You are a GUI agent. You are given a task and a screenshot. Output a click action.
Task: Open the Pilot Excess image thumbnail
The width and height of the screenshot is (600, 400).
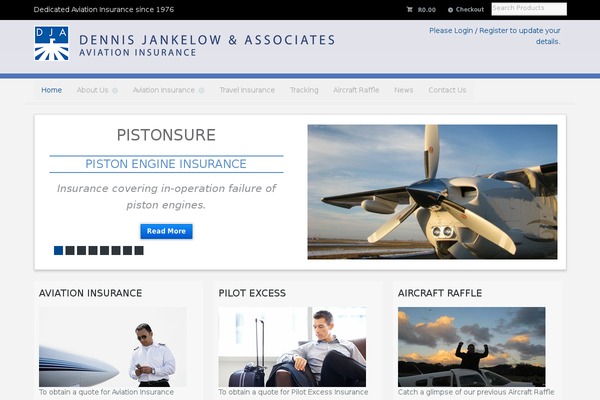[x=292, y=347]
